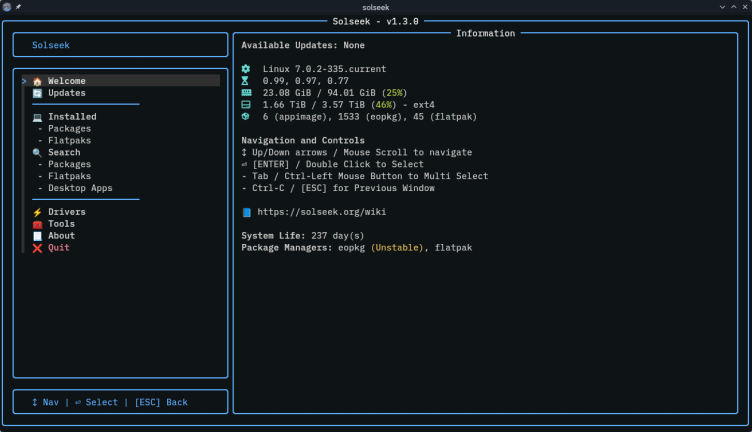This screenshot has height=432, width=752.
Task: Click the laptop icon next to Installed
Action: coord(37,117)
